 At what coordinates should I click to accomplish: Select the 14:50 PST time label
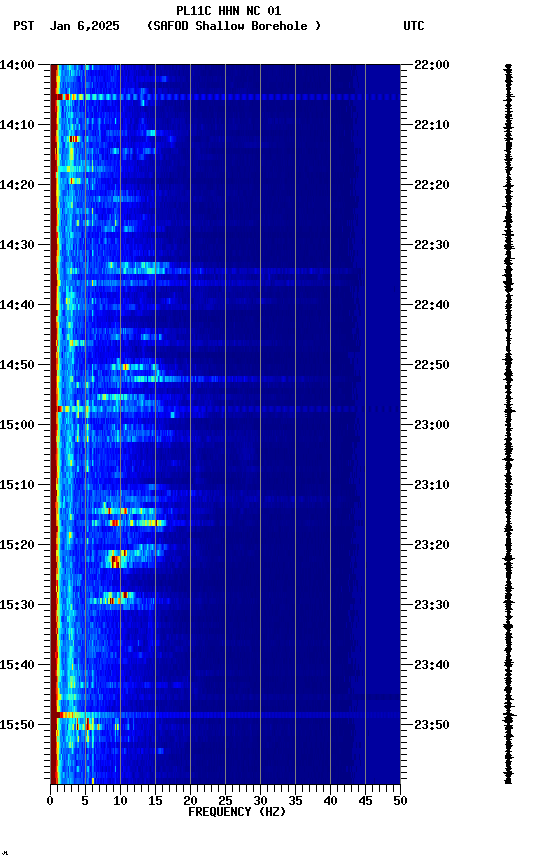(17, 365)
